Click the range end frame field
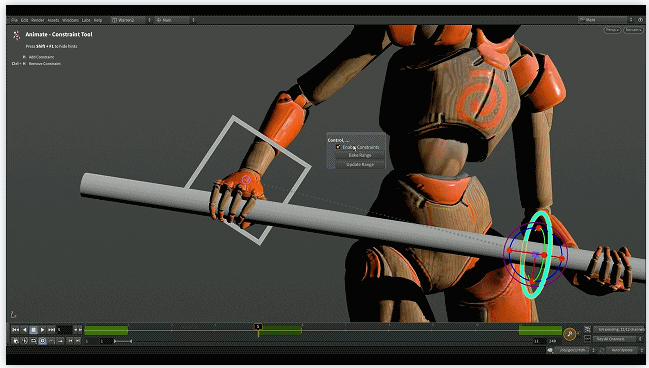The height and width of the screenshot is (368, 649). point(539,341)
